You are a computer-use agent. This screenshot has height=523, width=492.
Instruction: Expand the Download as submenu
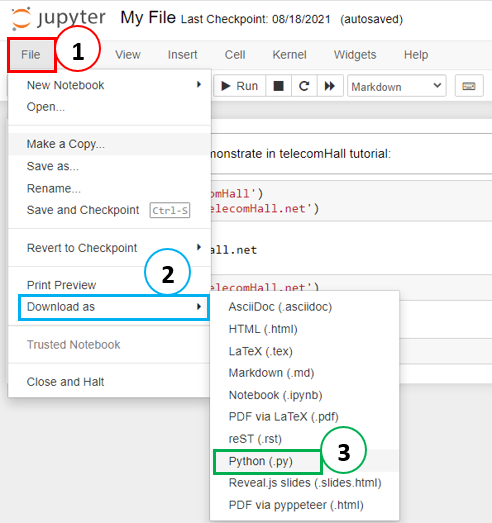pos(113,307)
